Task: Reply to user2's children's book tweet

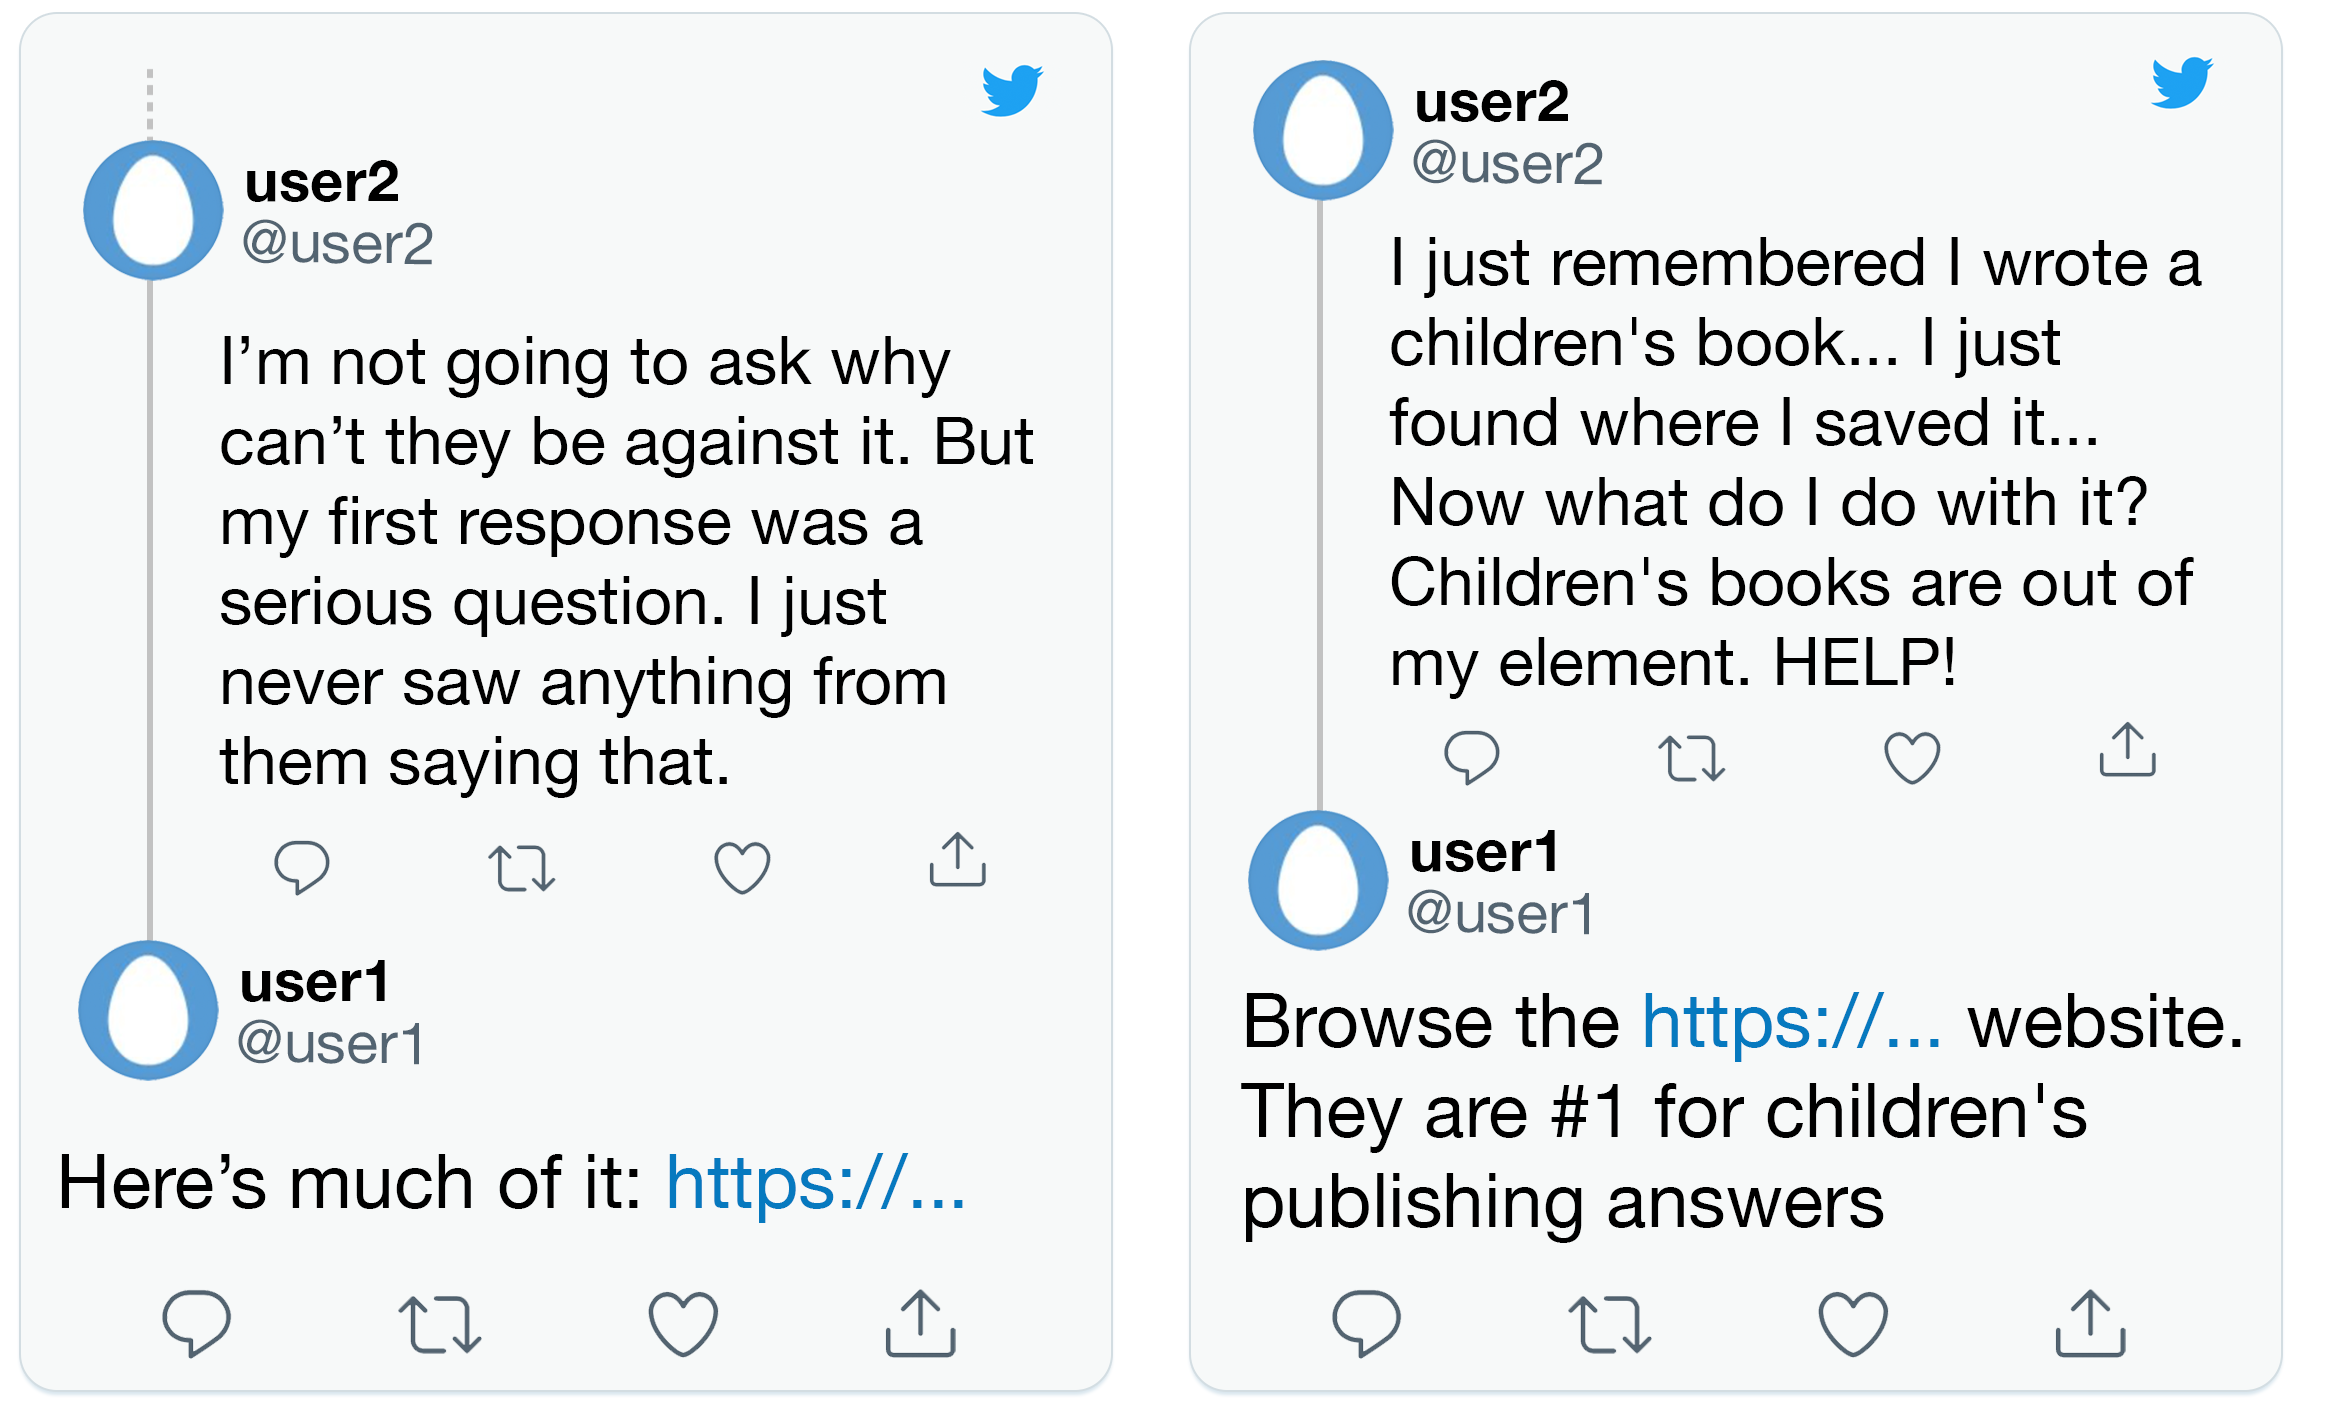Action: (1471, 757)
